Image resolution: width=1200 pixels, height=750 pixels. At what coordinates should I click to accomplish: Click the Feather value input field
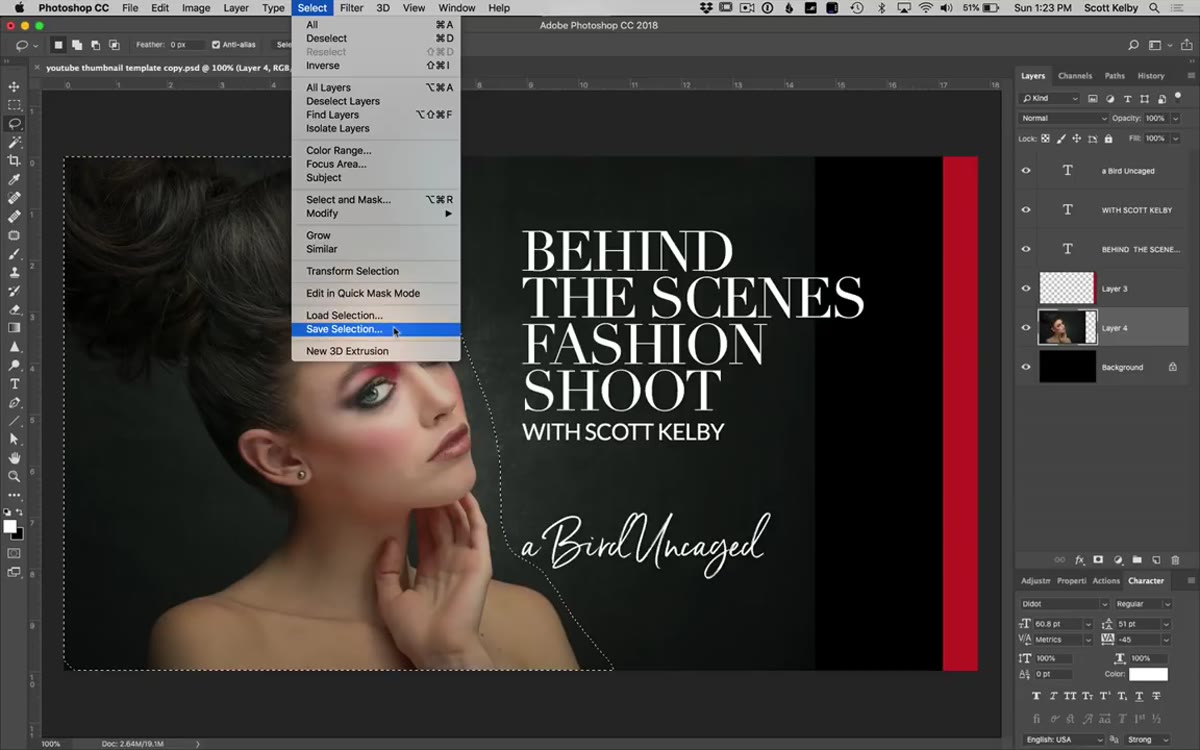[x=186, y=45]
